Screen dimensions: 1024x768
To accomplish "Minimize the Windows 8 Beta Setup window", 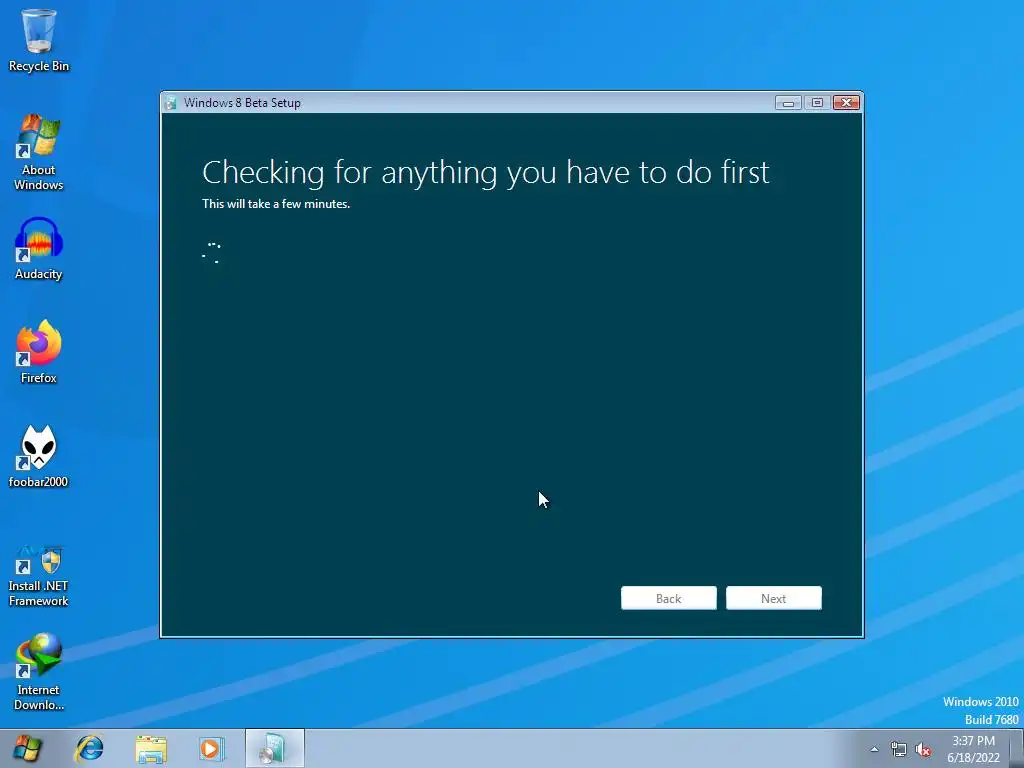I will (788, 103).
